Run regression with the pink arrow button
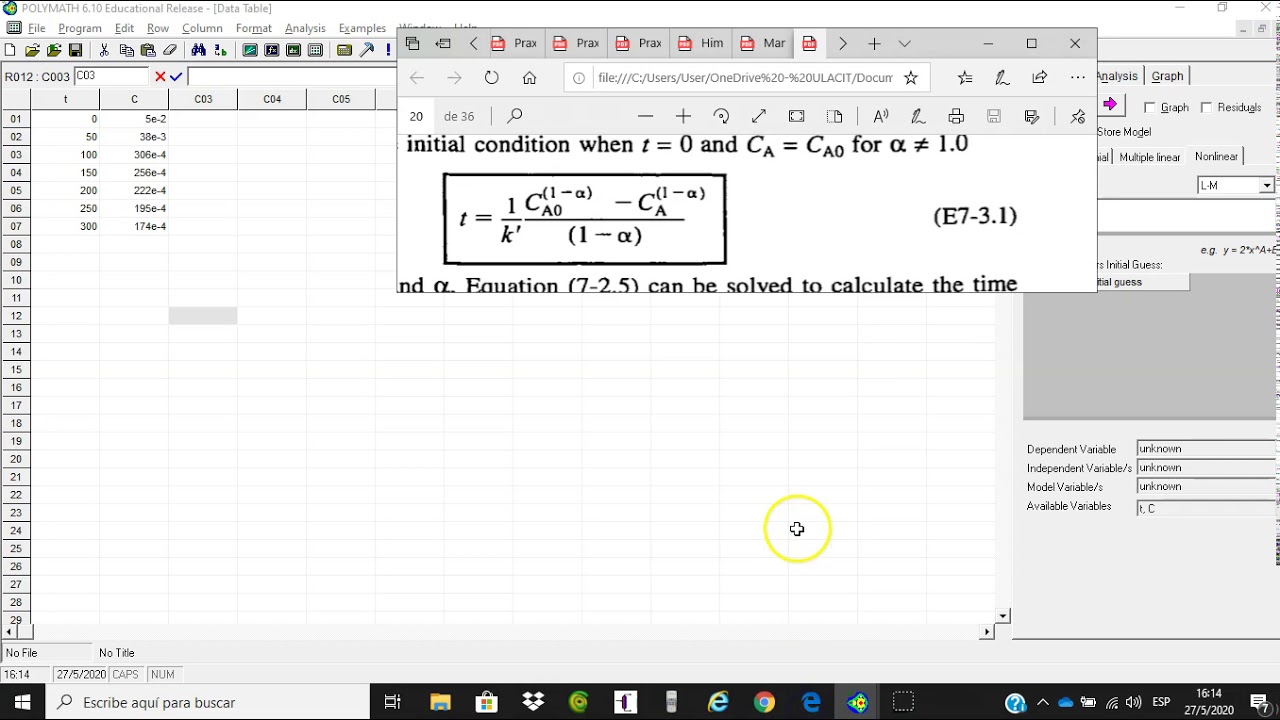This screenshot has height=720, width=1280. tap(1109, 105)
